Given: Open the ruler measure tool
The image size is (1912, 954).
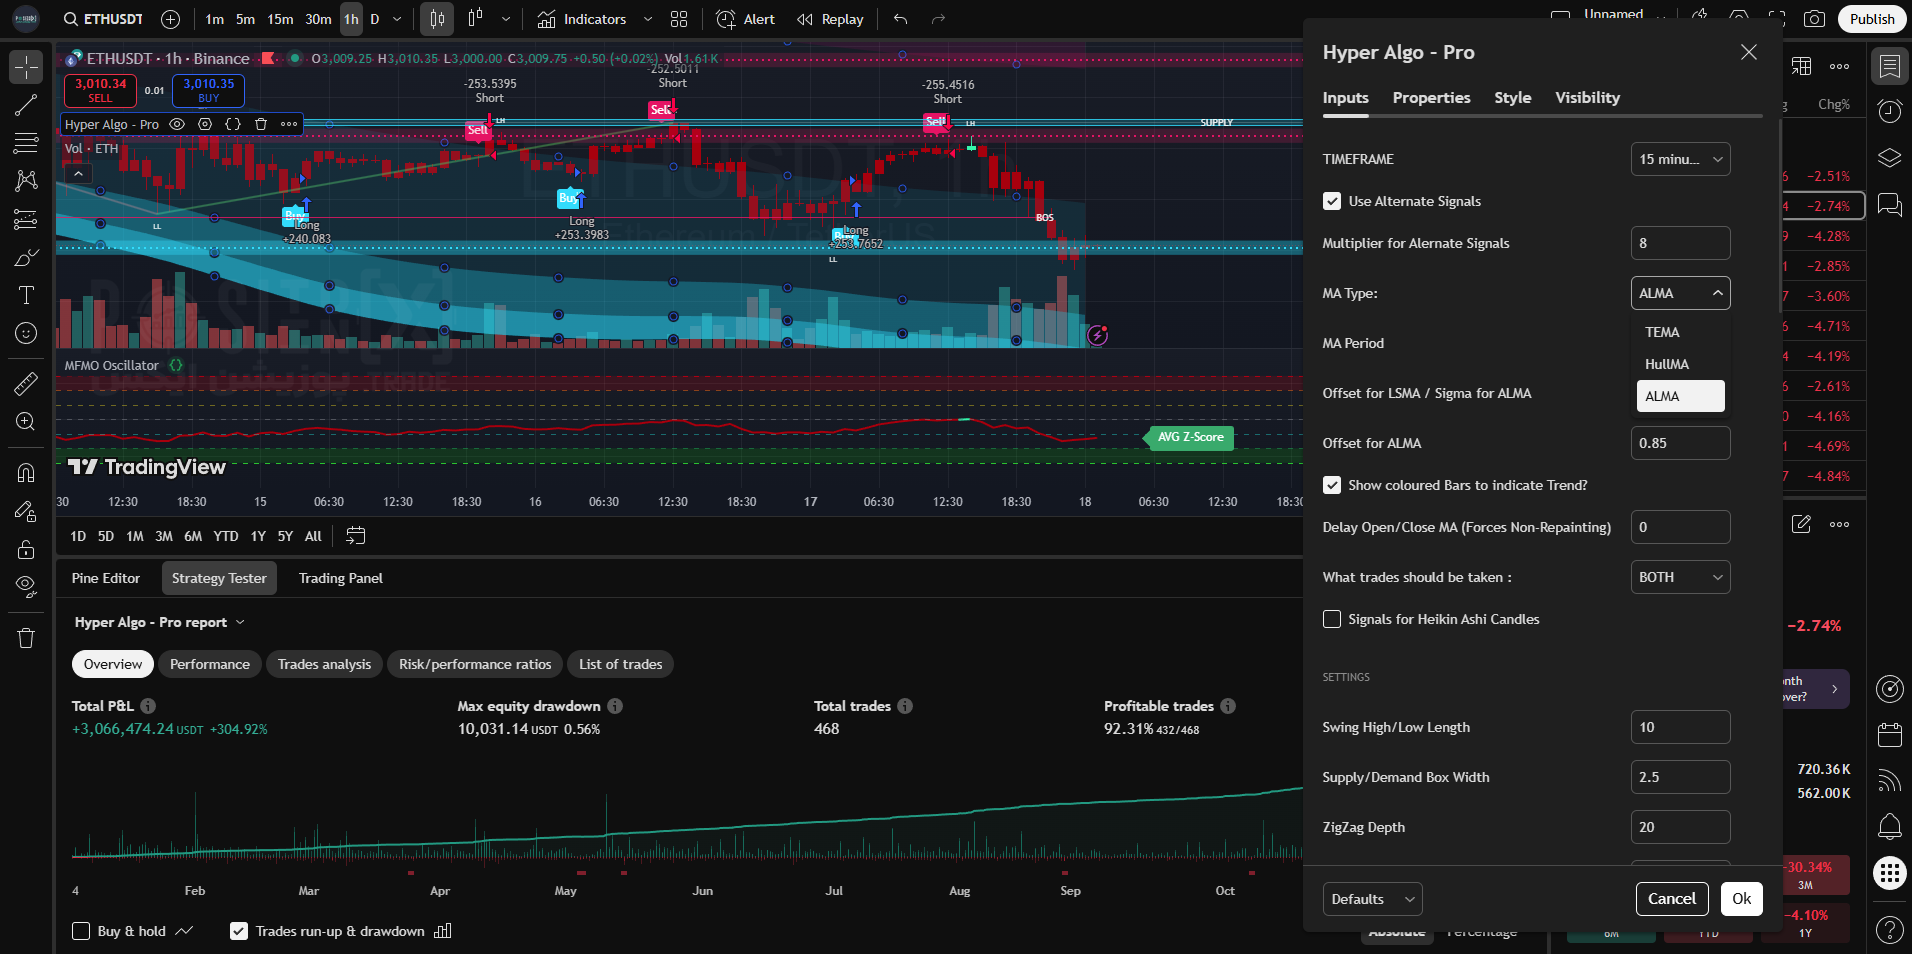Looking at the screenshot, I should 26,383.
